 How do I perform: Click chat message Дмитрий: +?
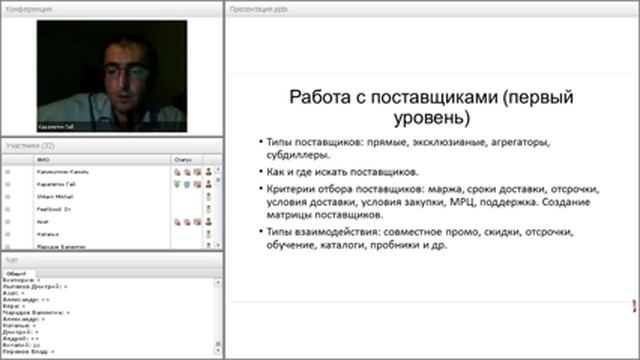(x=20, y=332)
